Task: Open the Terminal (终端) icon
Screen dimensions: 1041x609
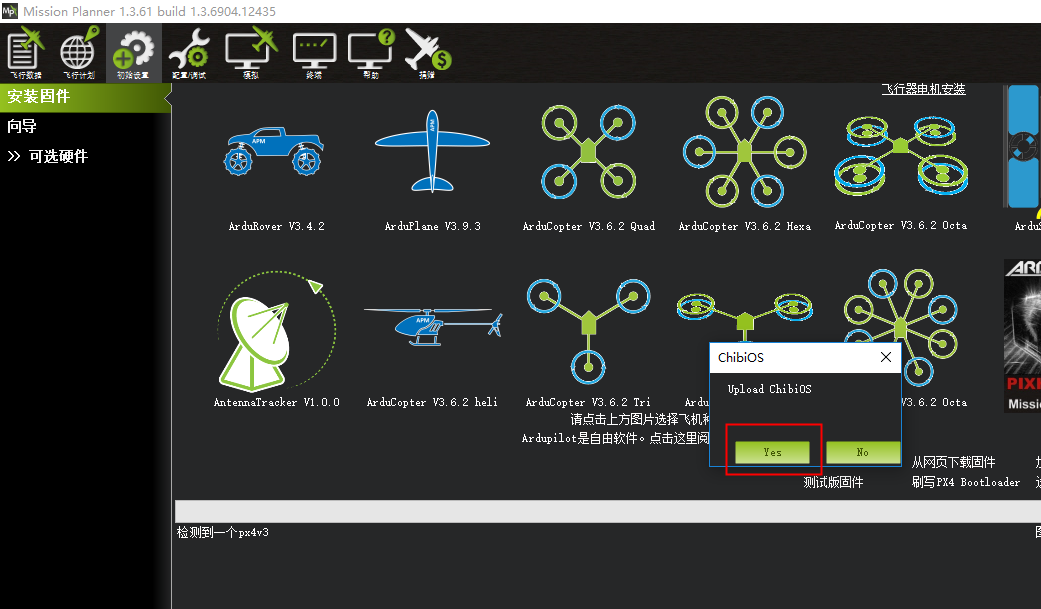Action: (314, 52)
